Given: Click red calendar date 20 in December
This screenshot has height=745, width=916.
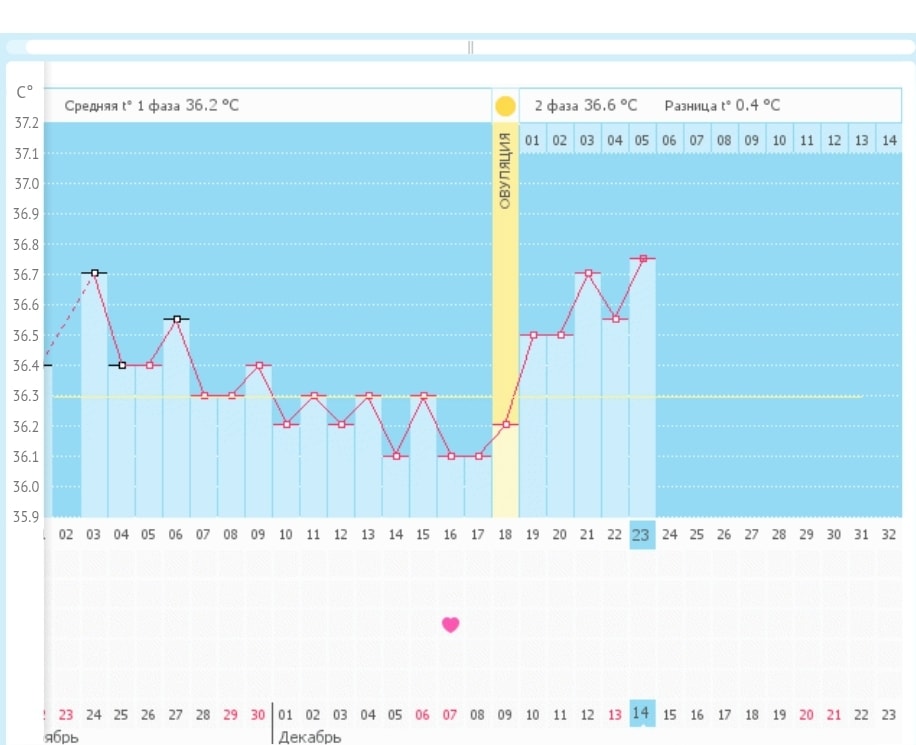Looking at the screenshot, I should tap(806, 715).
